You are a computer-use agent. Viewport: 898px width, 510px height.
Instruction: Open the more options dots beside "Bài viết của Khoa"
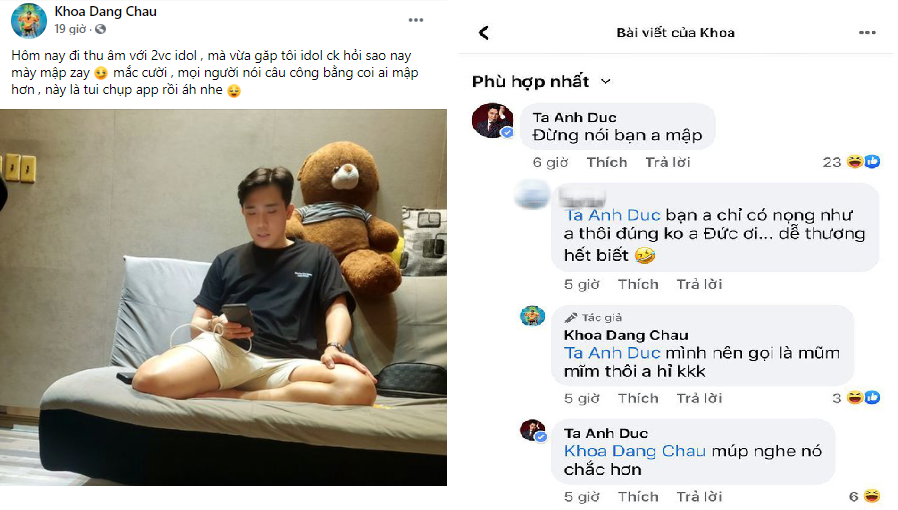[x=867, y=33]
